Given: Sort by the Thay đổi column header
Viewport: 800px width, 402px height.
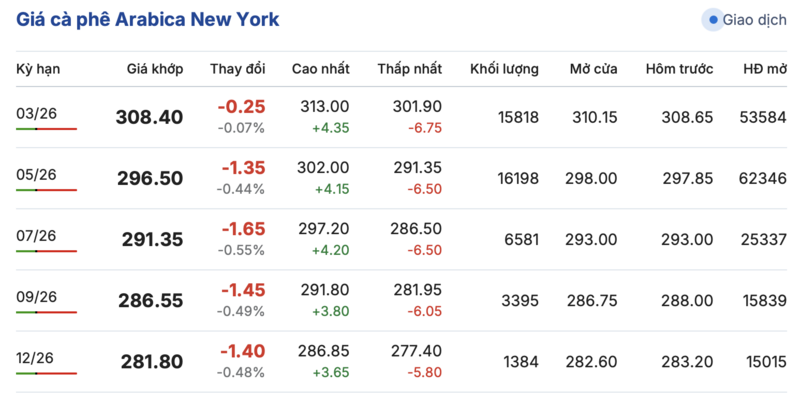Looking at the screenshot, I should [x=237, y=69].
